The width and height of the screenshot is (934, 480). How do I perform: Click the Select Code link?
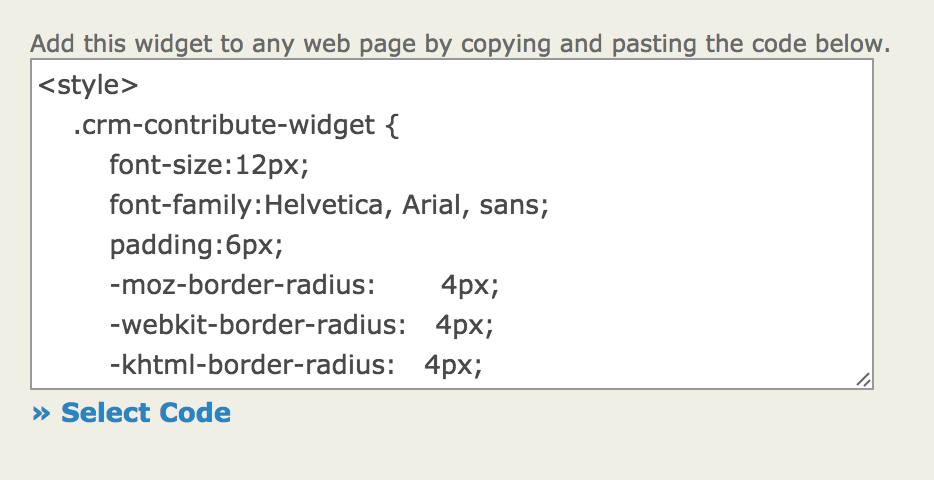145,413
